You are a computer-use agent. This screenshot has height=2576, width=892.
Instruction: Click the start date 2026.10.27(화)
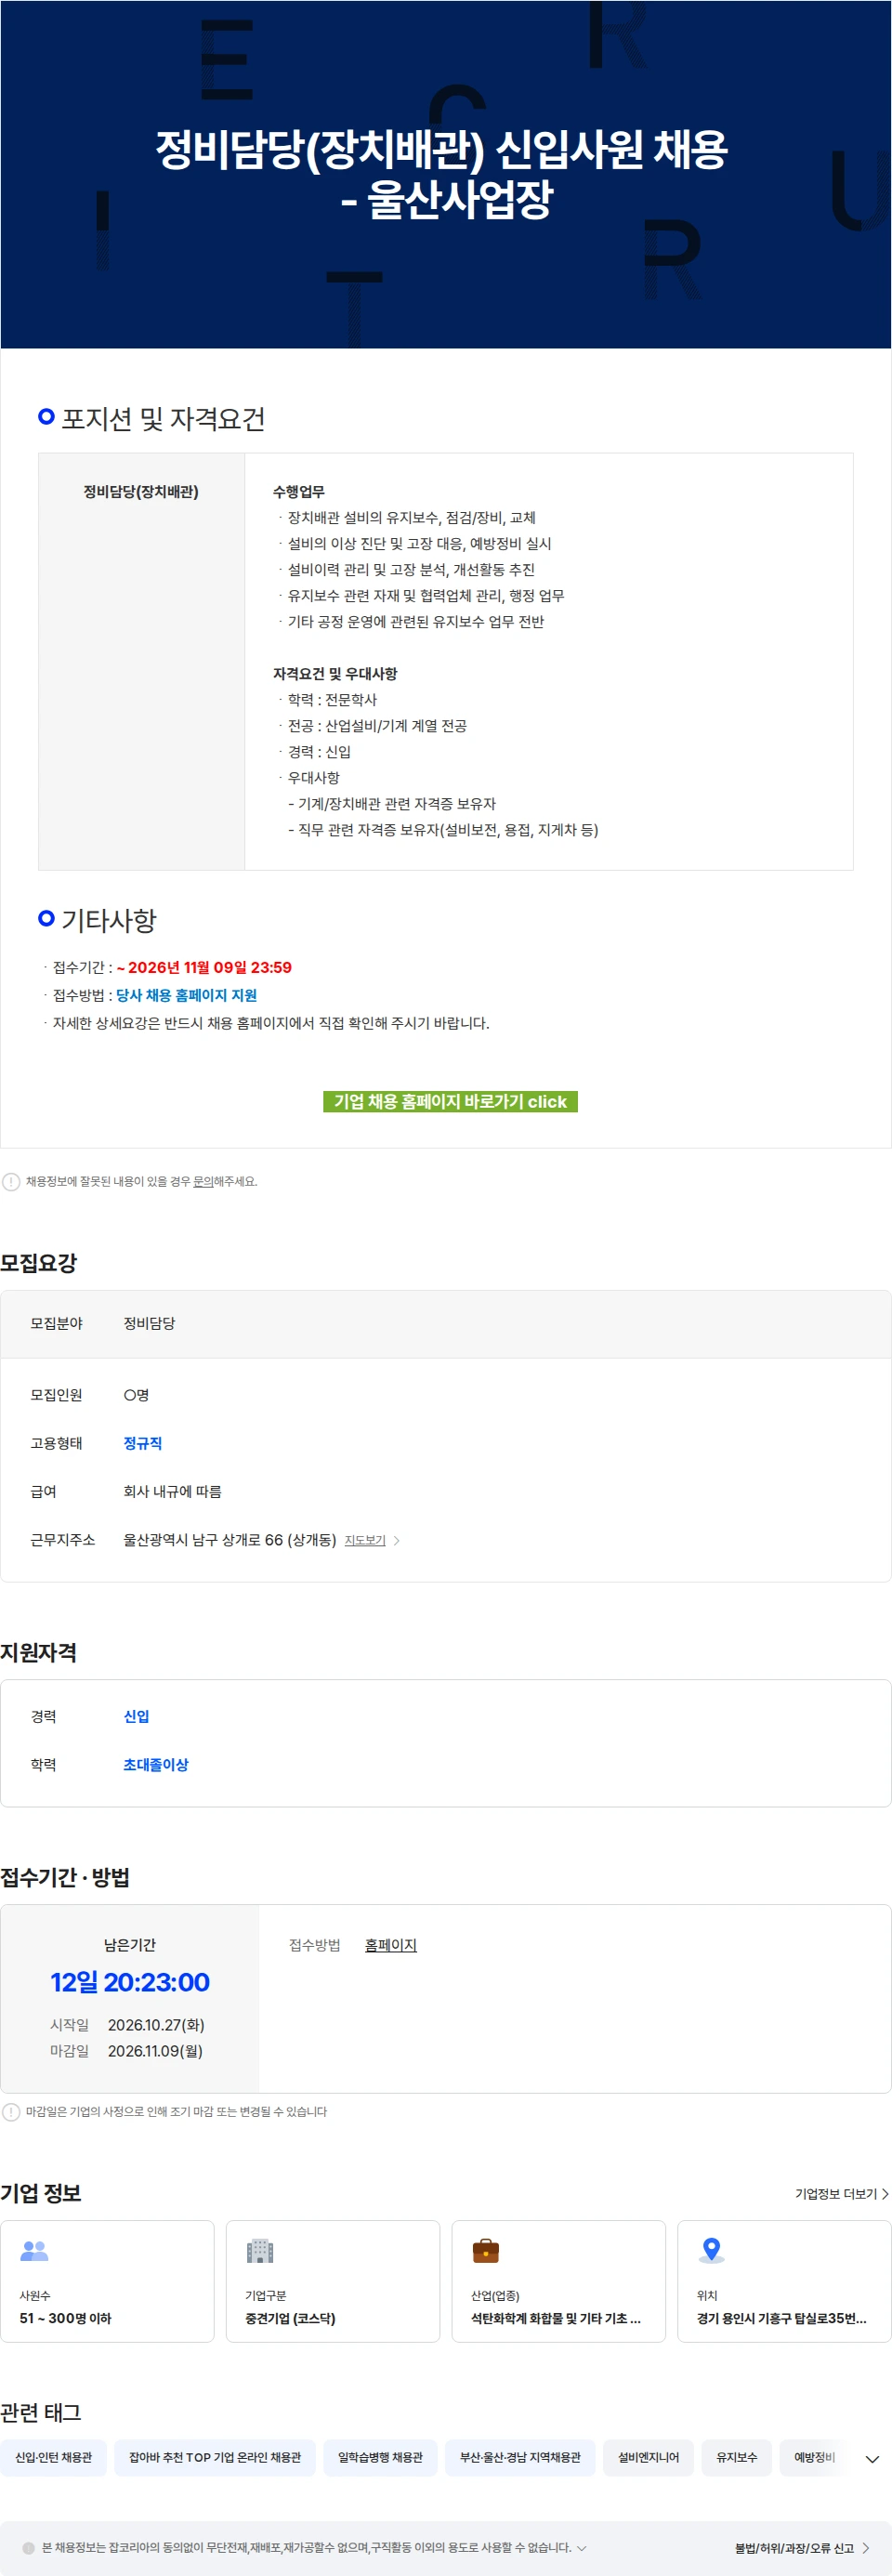156,2025
